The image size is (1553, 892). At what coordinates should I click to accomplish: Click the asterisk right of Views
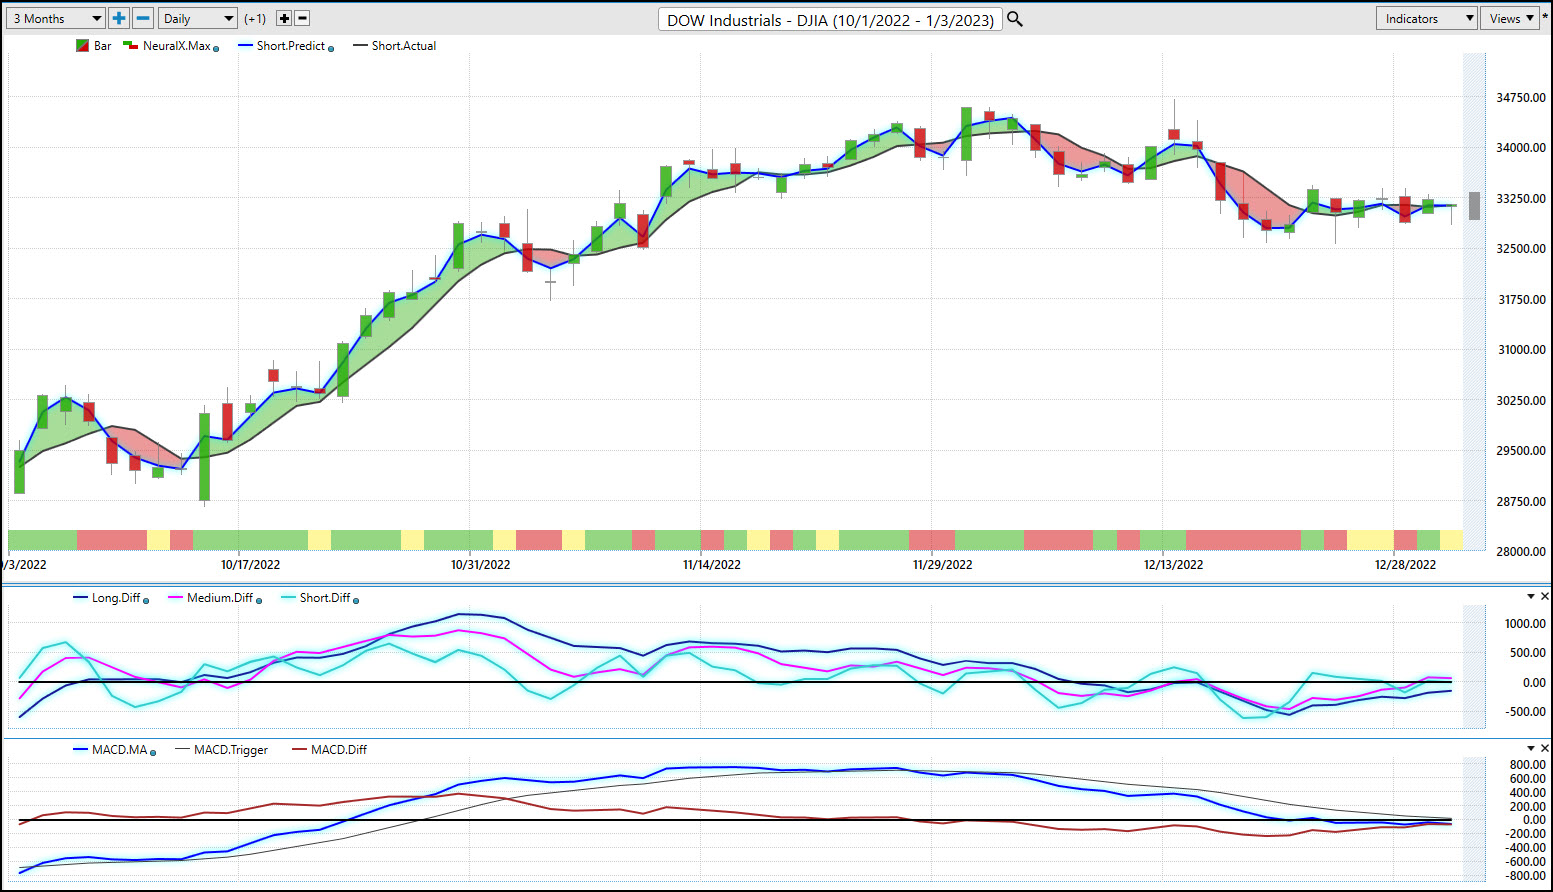tap(1545, 18)
